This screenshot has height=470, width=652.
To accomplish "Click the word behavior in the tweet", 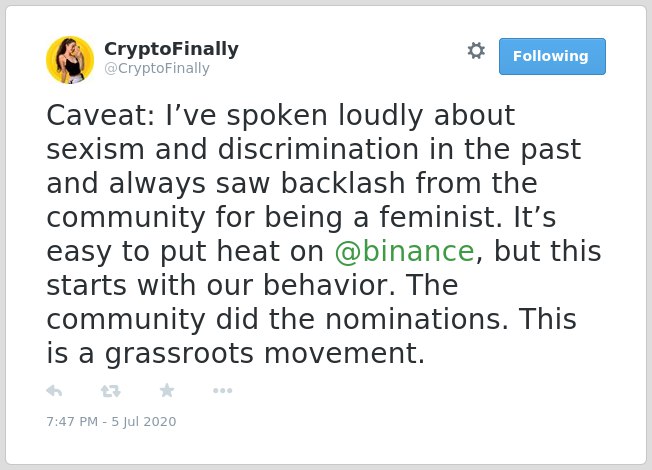I will coord(329,285).
